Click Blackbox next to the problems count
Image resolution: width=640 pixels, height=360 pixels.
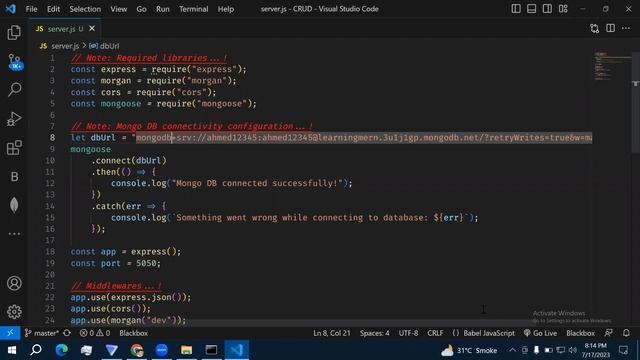(133, 333)
